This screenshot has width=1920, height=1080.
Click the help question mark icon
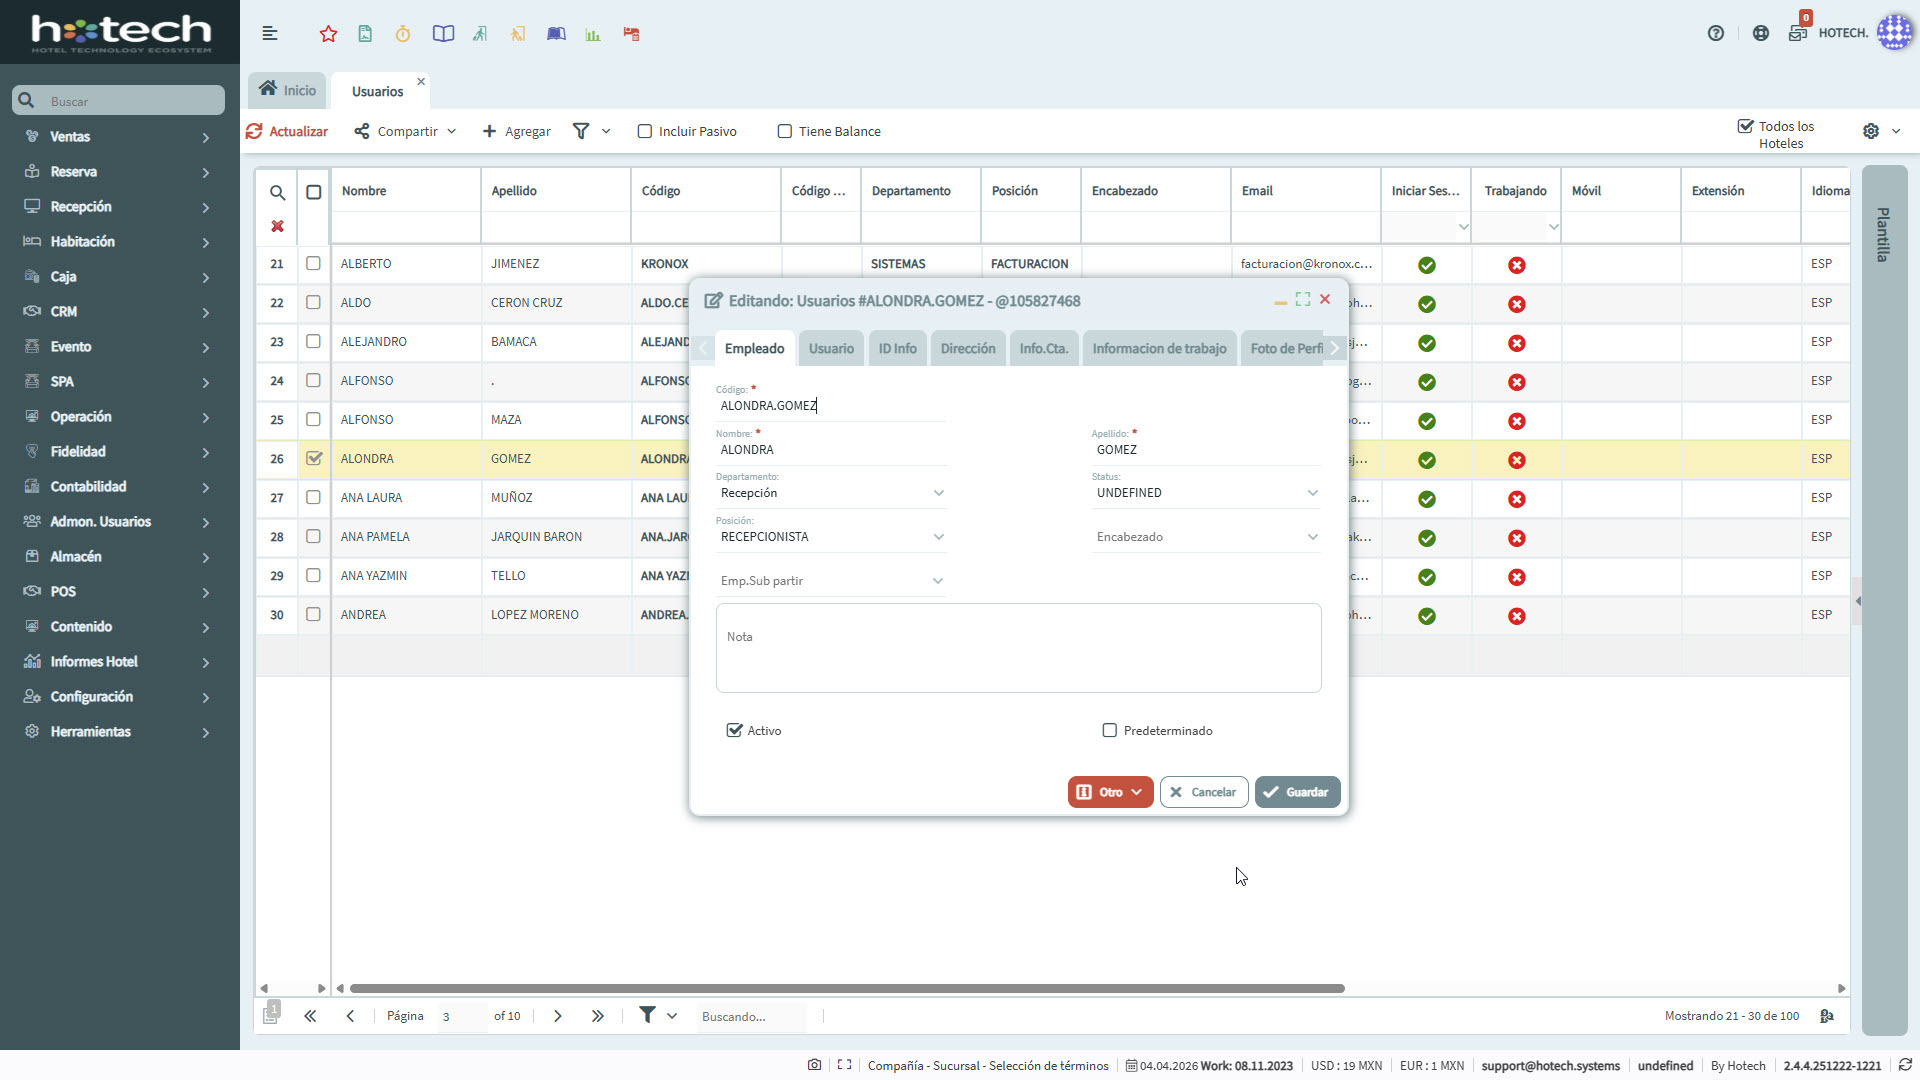pyautogui.click(x=1716, y=33)
